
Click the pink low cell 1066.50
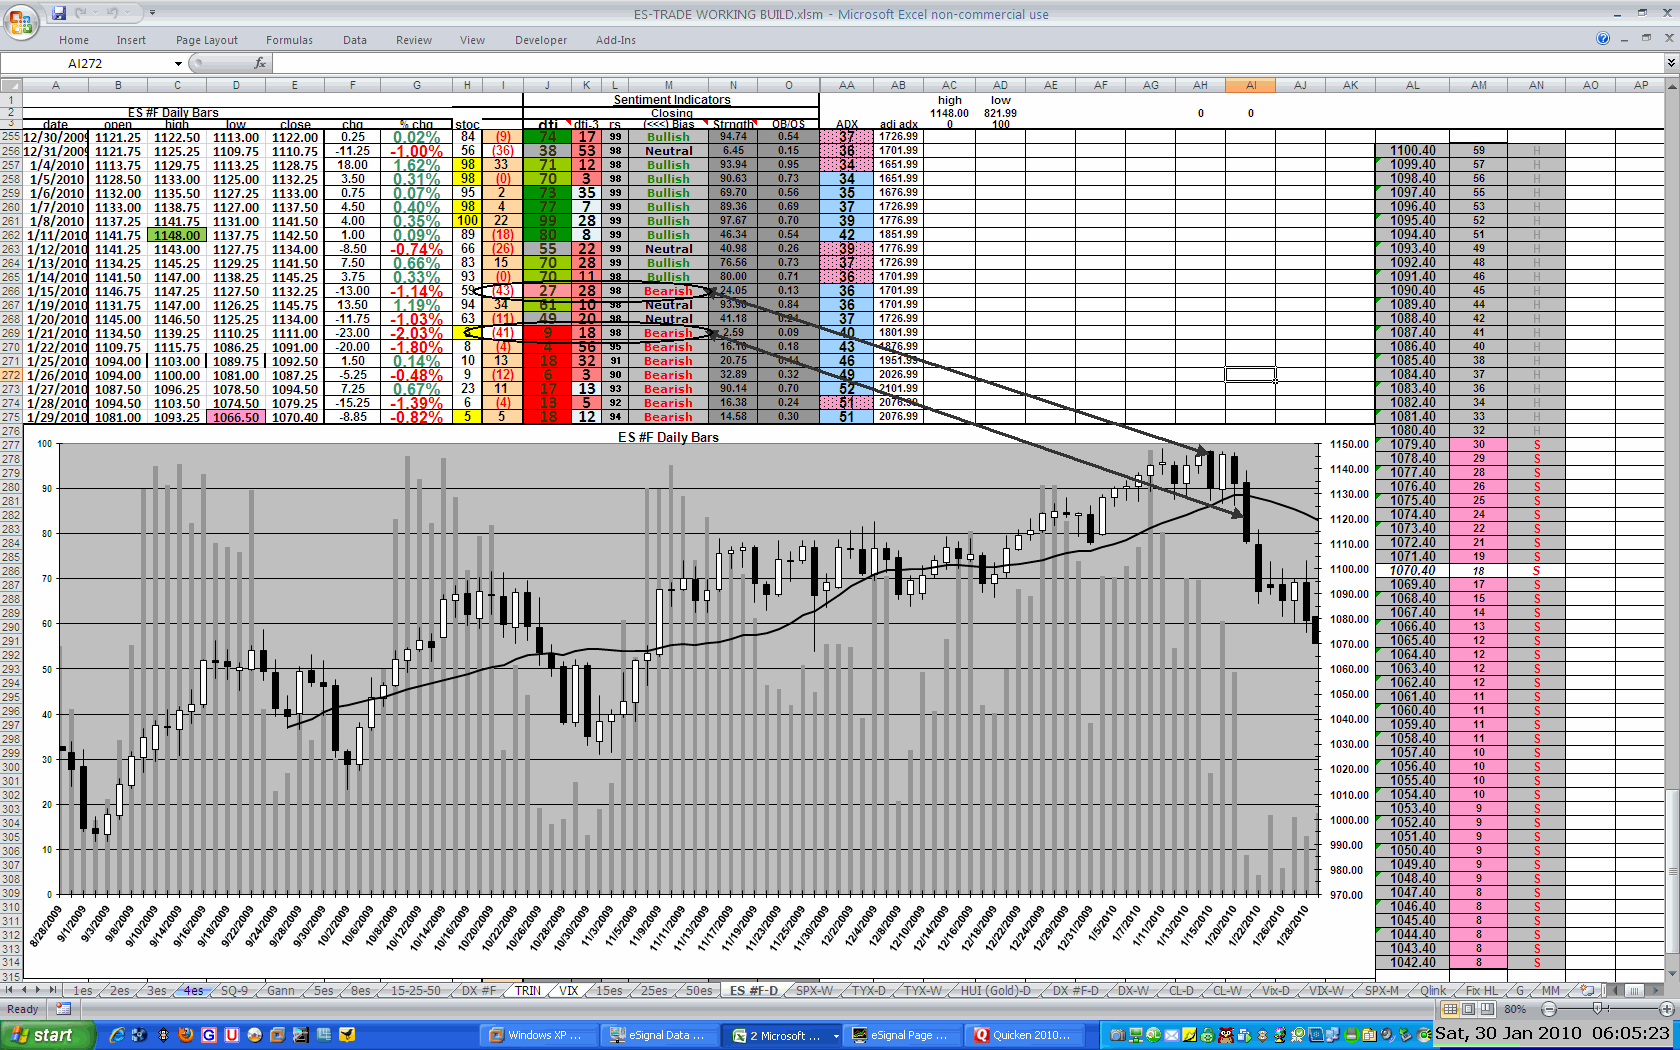click(x=236, y=417)
